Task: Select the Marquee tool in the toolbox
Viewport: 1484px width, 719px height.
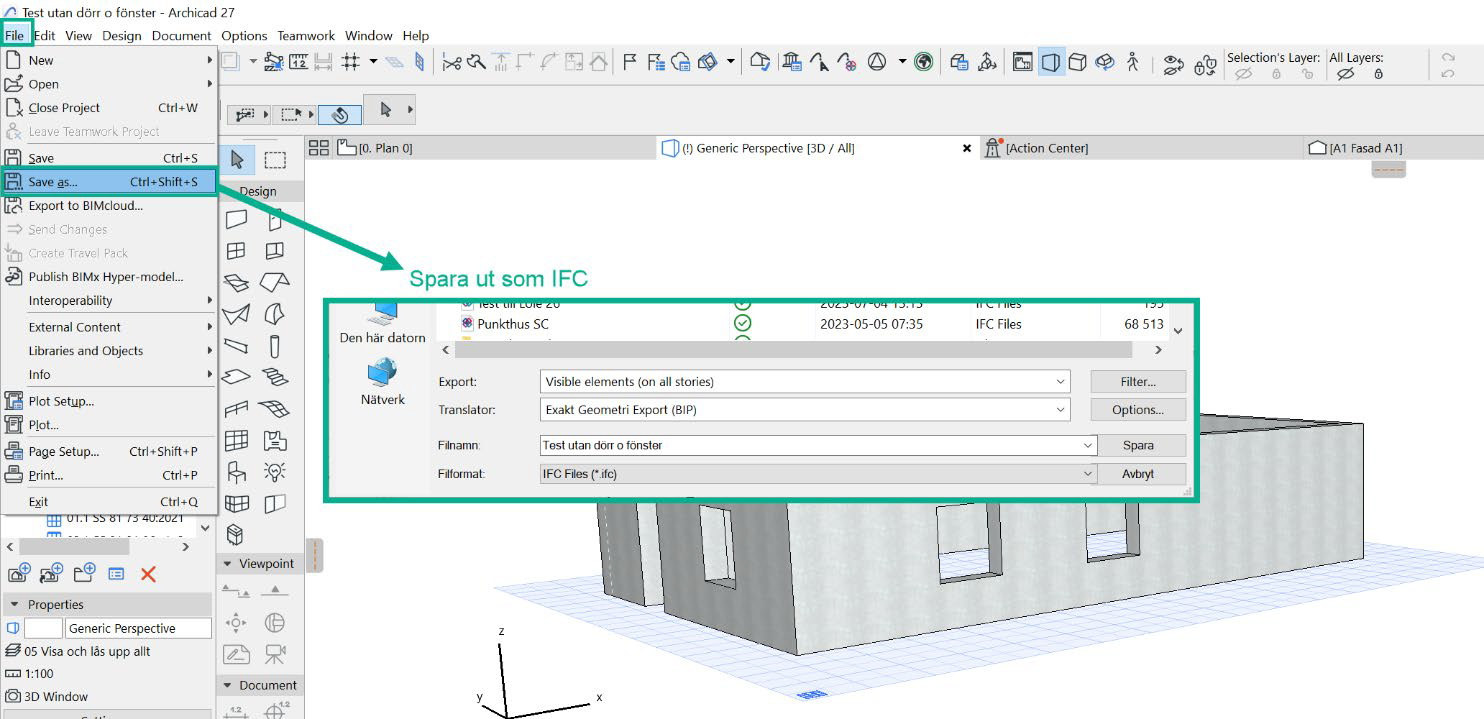Action: [275, 160]
